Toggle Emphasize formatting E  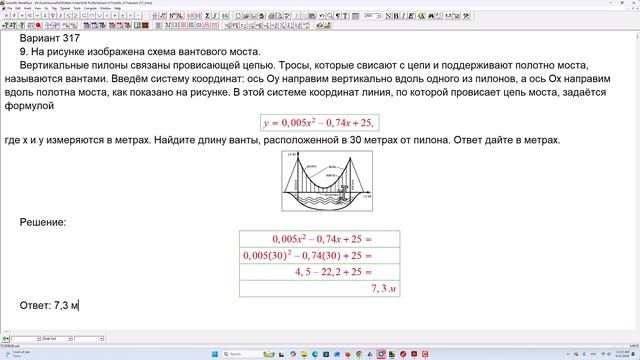coord(411,16)
